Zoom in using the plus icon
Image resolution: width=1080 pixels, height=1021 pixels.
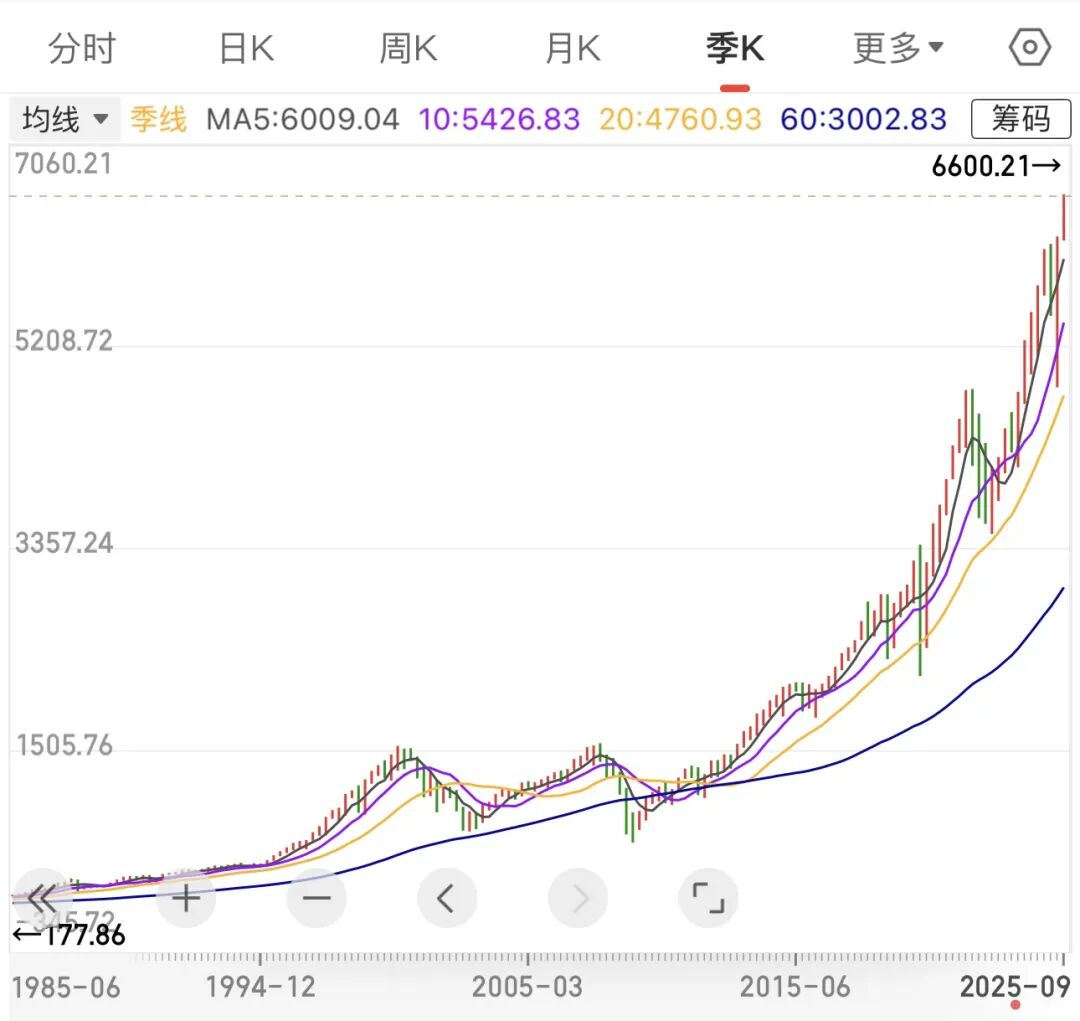coord(186,897)
